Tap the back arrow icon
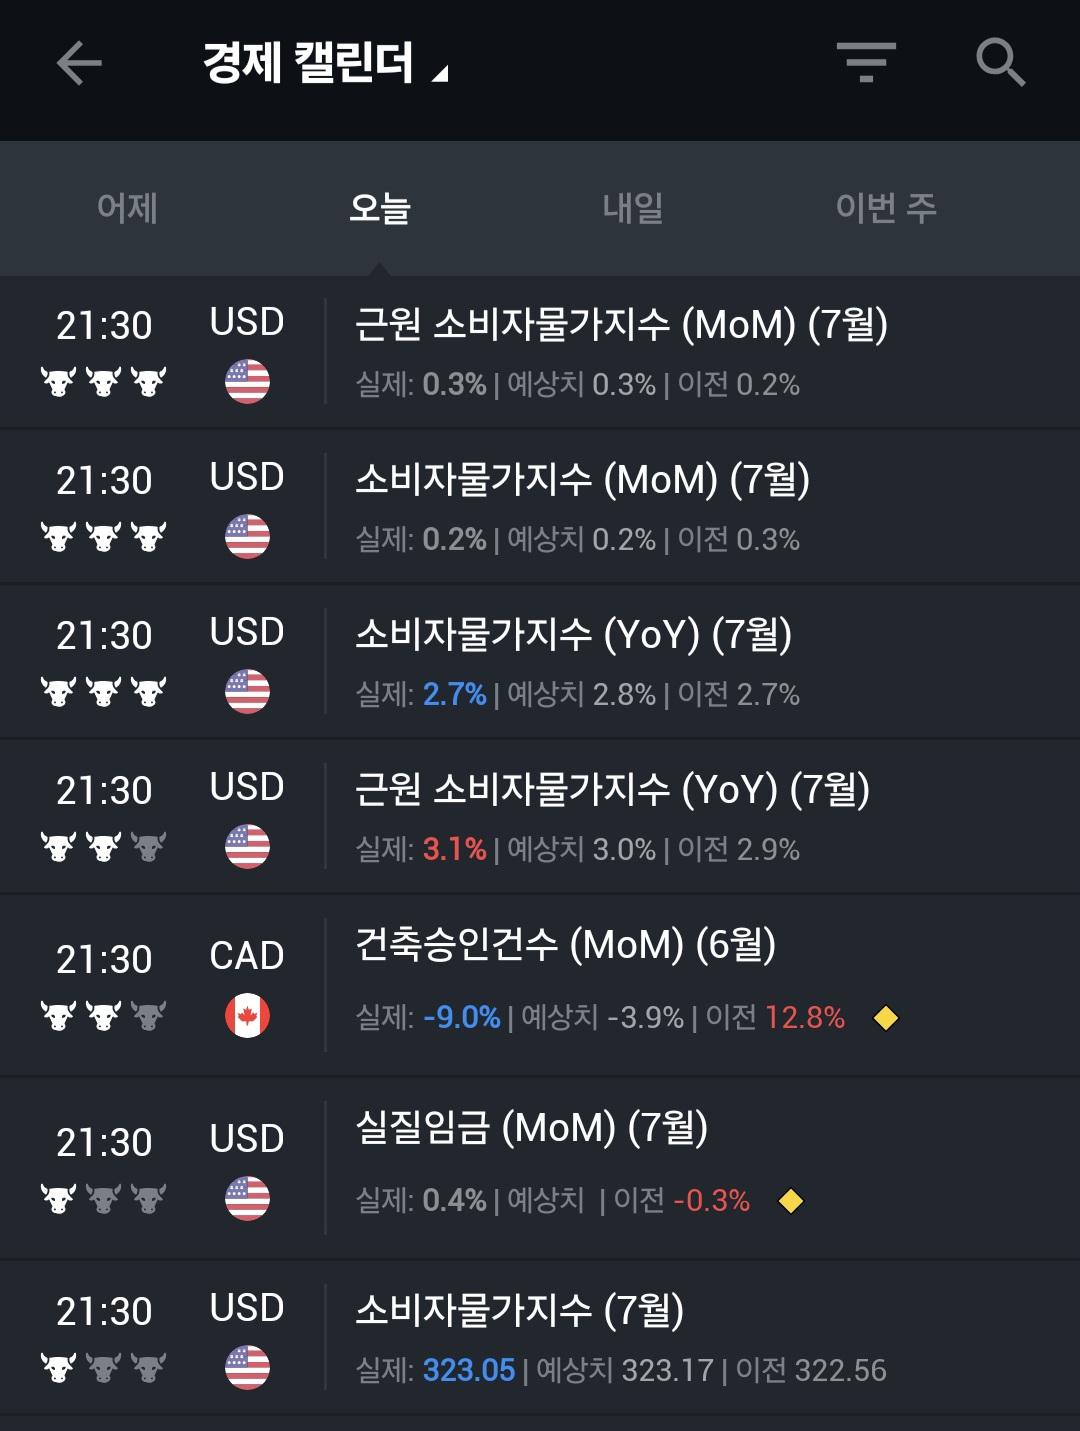1080x1431 pixels. 79,64
